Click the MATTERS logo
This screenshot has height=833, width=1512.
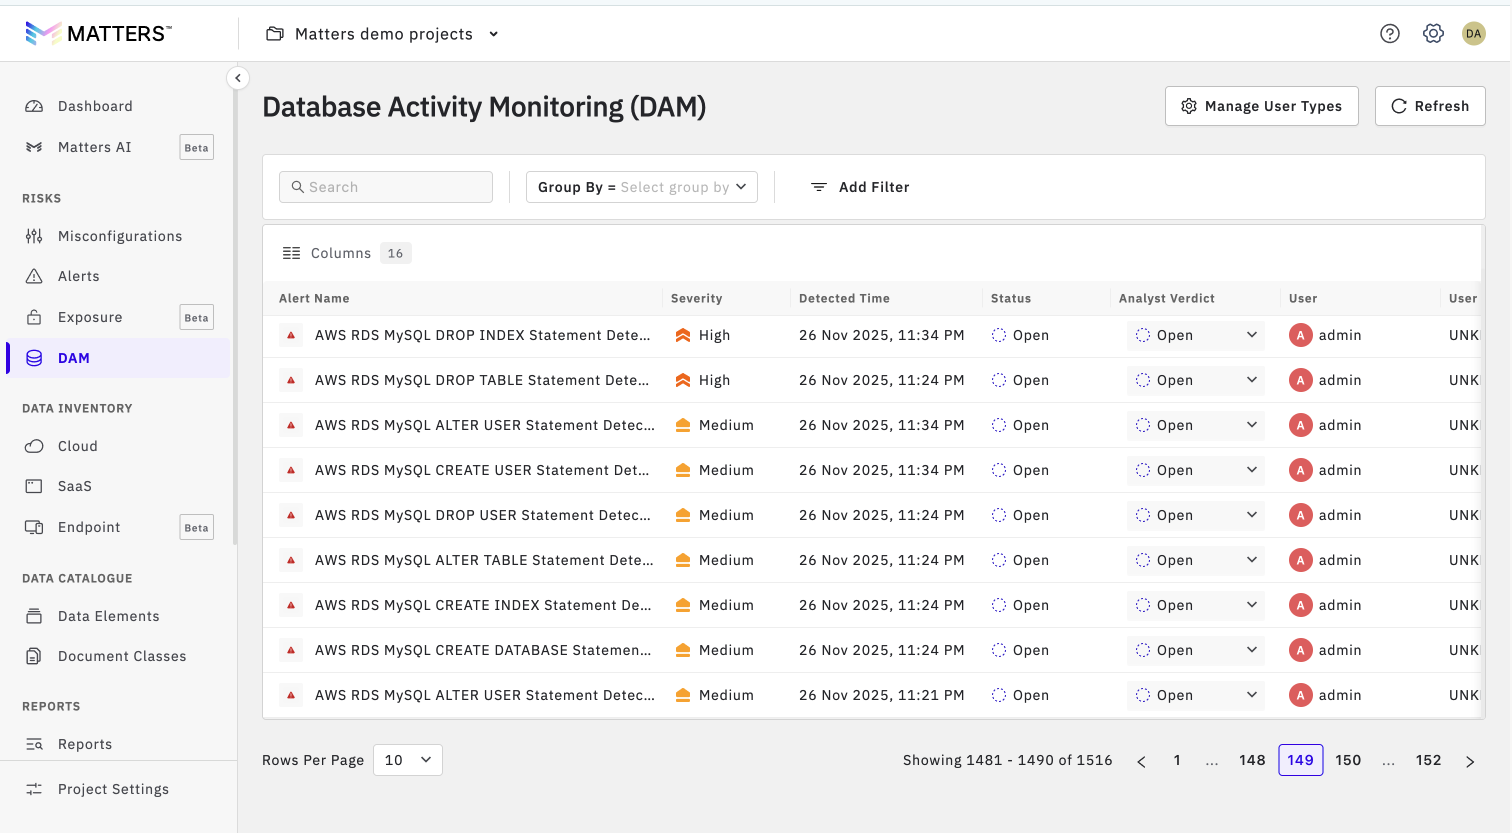98,34
